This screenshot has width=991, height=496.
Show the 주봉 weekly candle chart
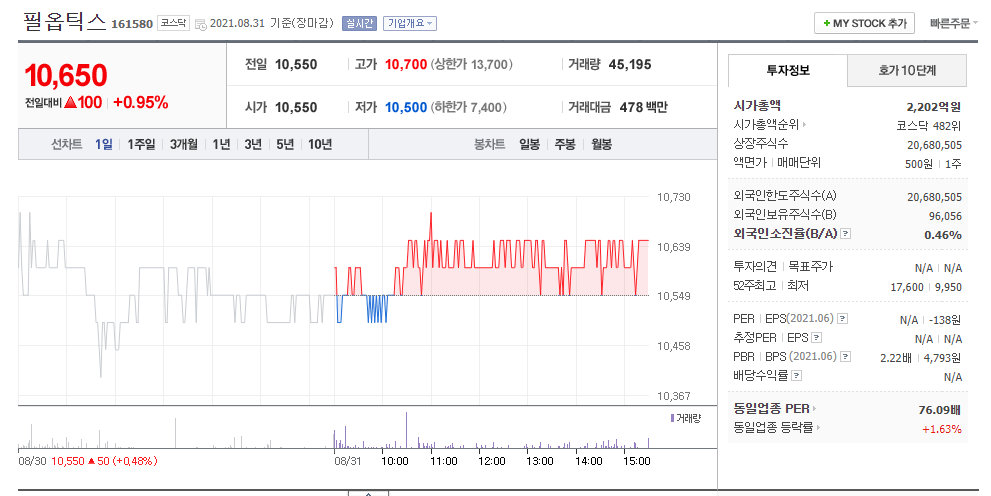(565, 145)
